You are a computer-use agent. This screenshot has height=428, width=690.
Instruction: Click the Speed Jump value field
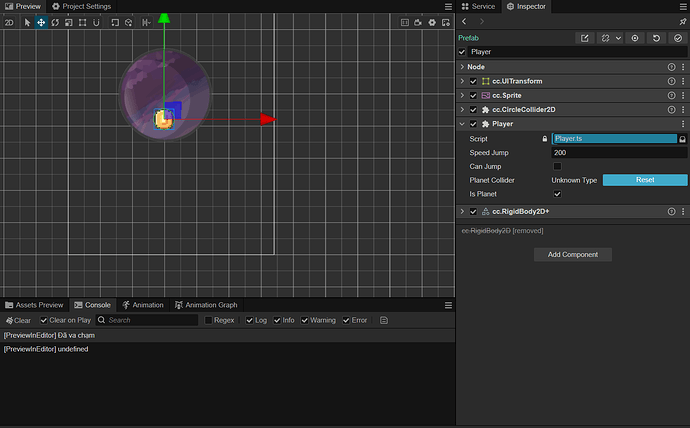pos(619,153)
